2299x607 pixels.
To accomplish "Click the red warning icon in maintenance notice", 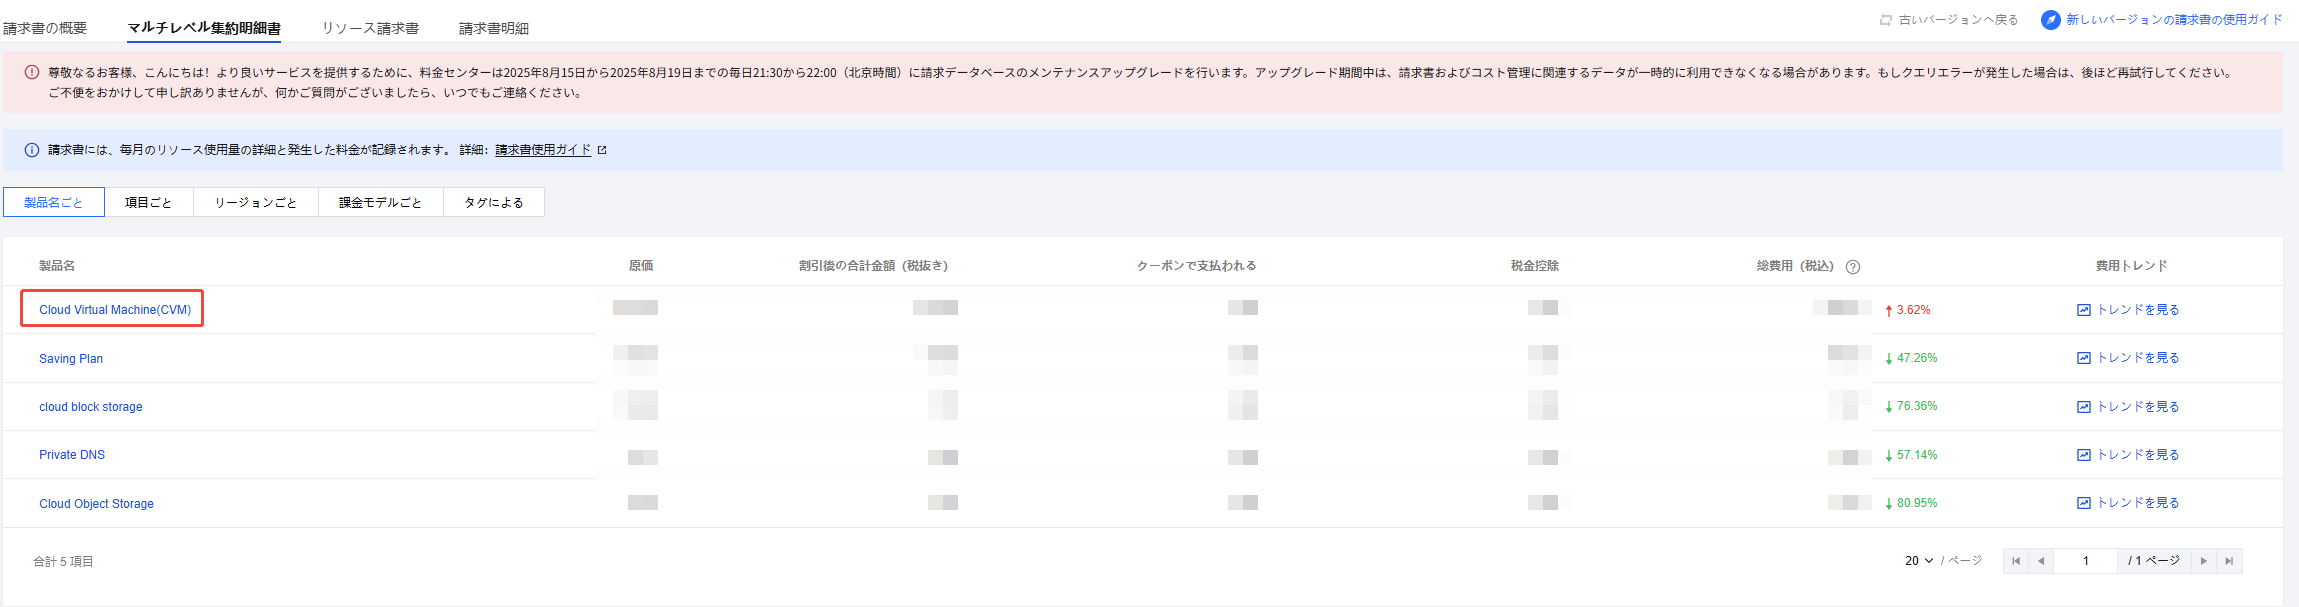I will (x=31, y=72).
